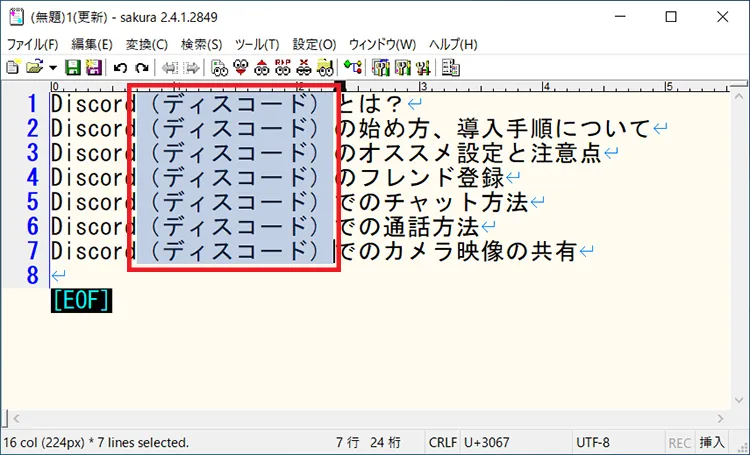
Task: Click 'のオススメ設定と注意点' on line 3
Action: (470, 153)
